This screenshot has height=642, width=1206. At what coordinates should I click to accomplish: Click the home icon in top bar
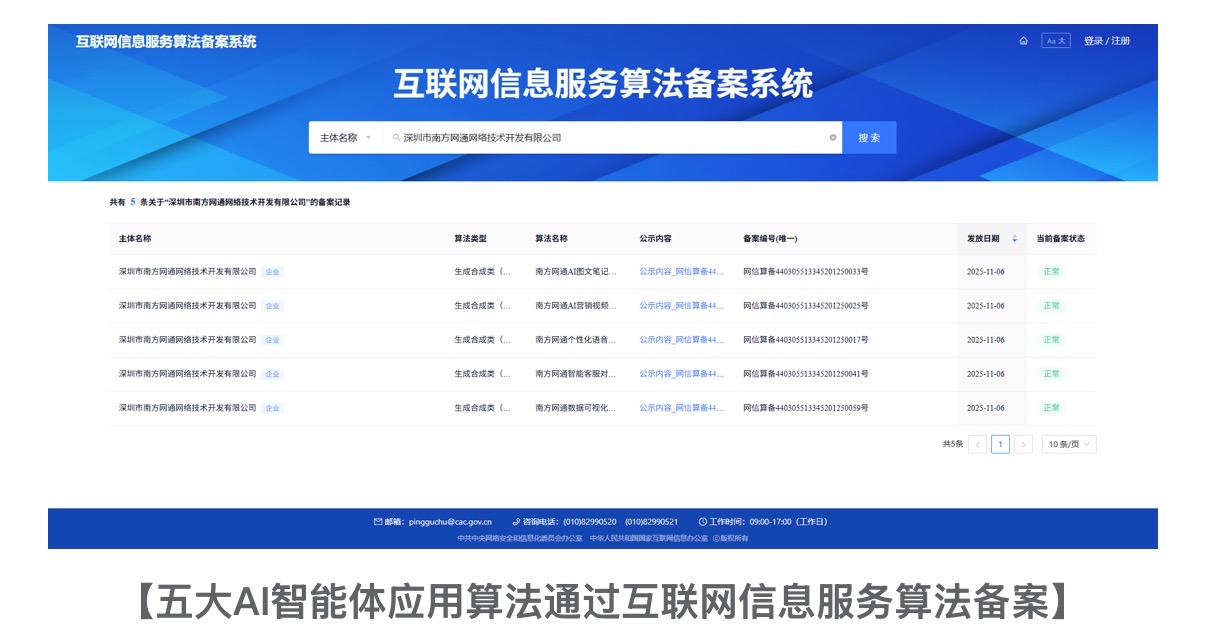tap(1023, 41)
